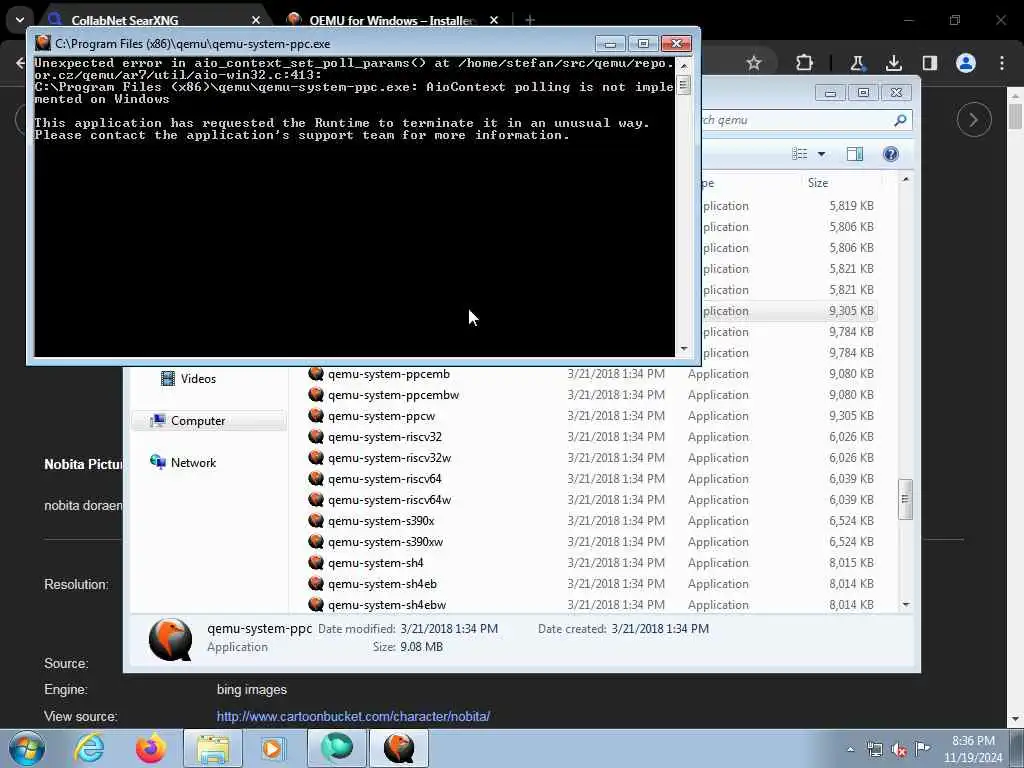
Task: Click the console window scroll-up arrow
Action: (684, 65)
